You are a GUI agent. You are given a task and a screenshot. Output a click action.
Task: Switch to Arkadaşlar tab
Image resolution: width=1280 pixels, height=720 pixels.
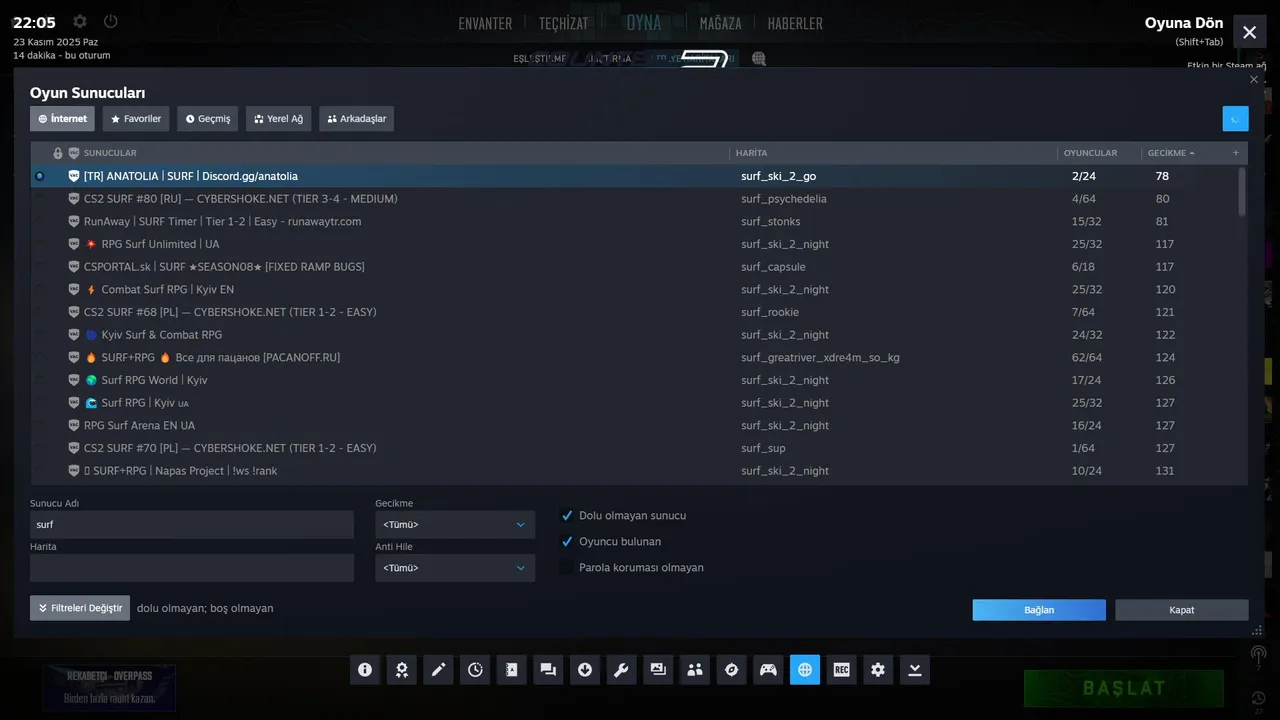356,119
